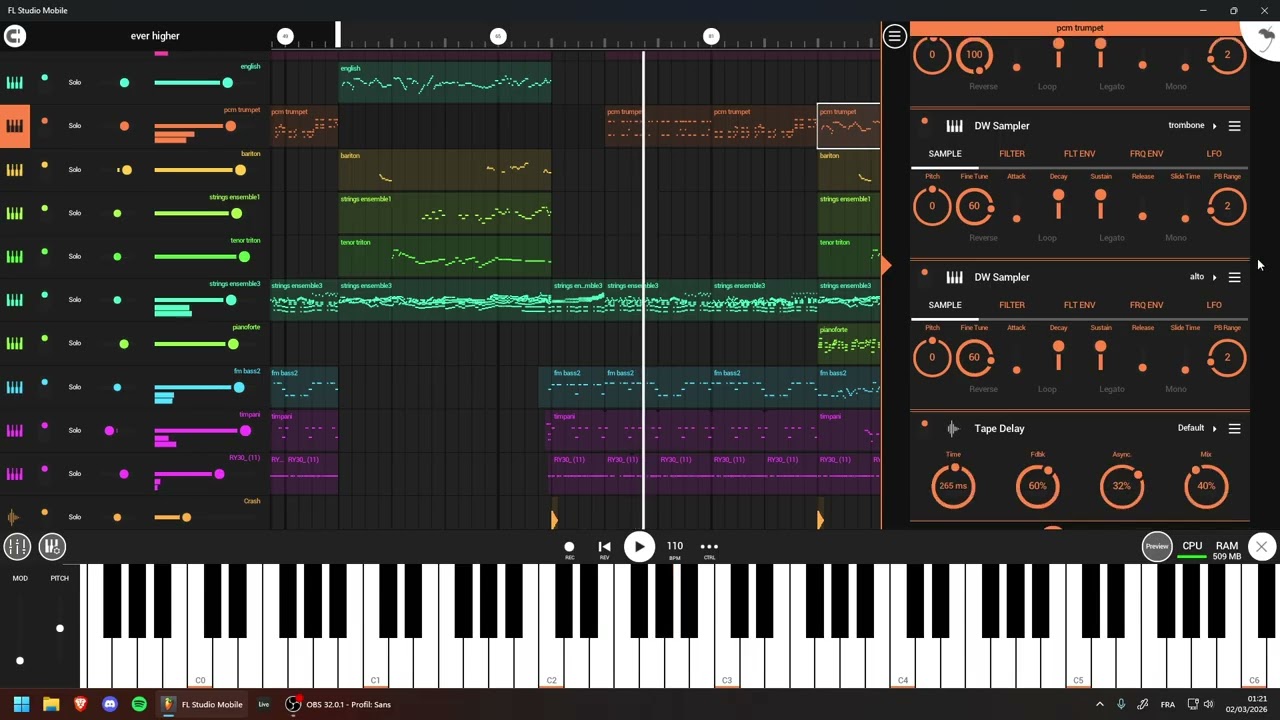Mute the bariton track

[x=44, y=164]
